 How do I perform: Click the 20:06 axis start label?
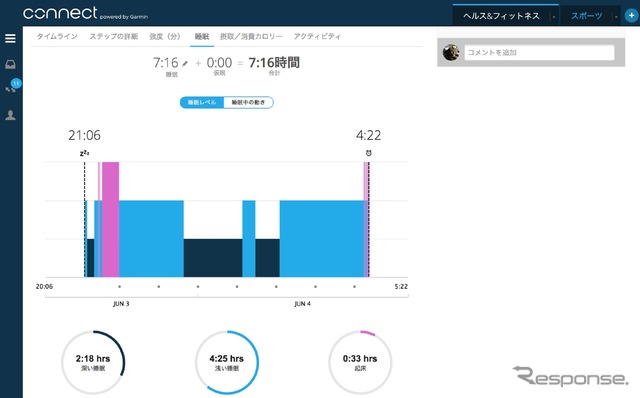(x=44, y=287)
